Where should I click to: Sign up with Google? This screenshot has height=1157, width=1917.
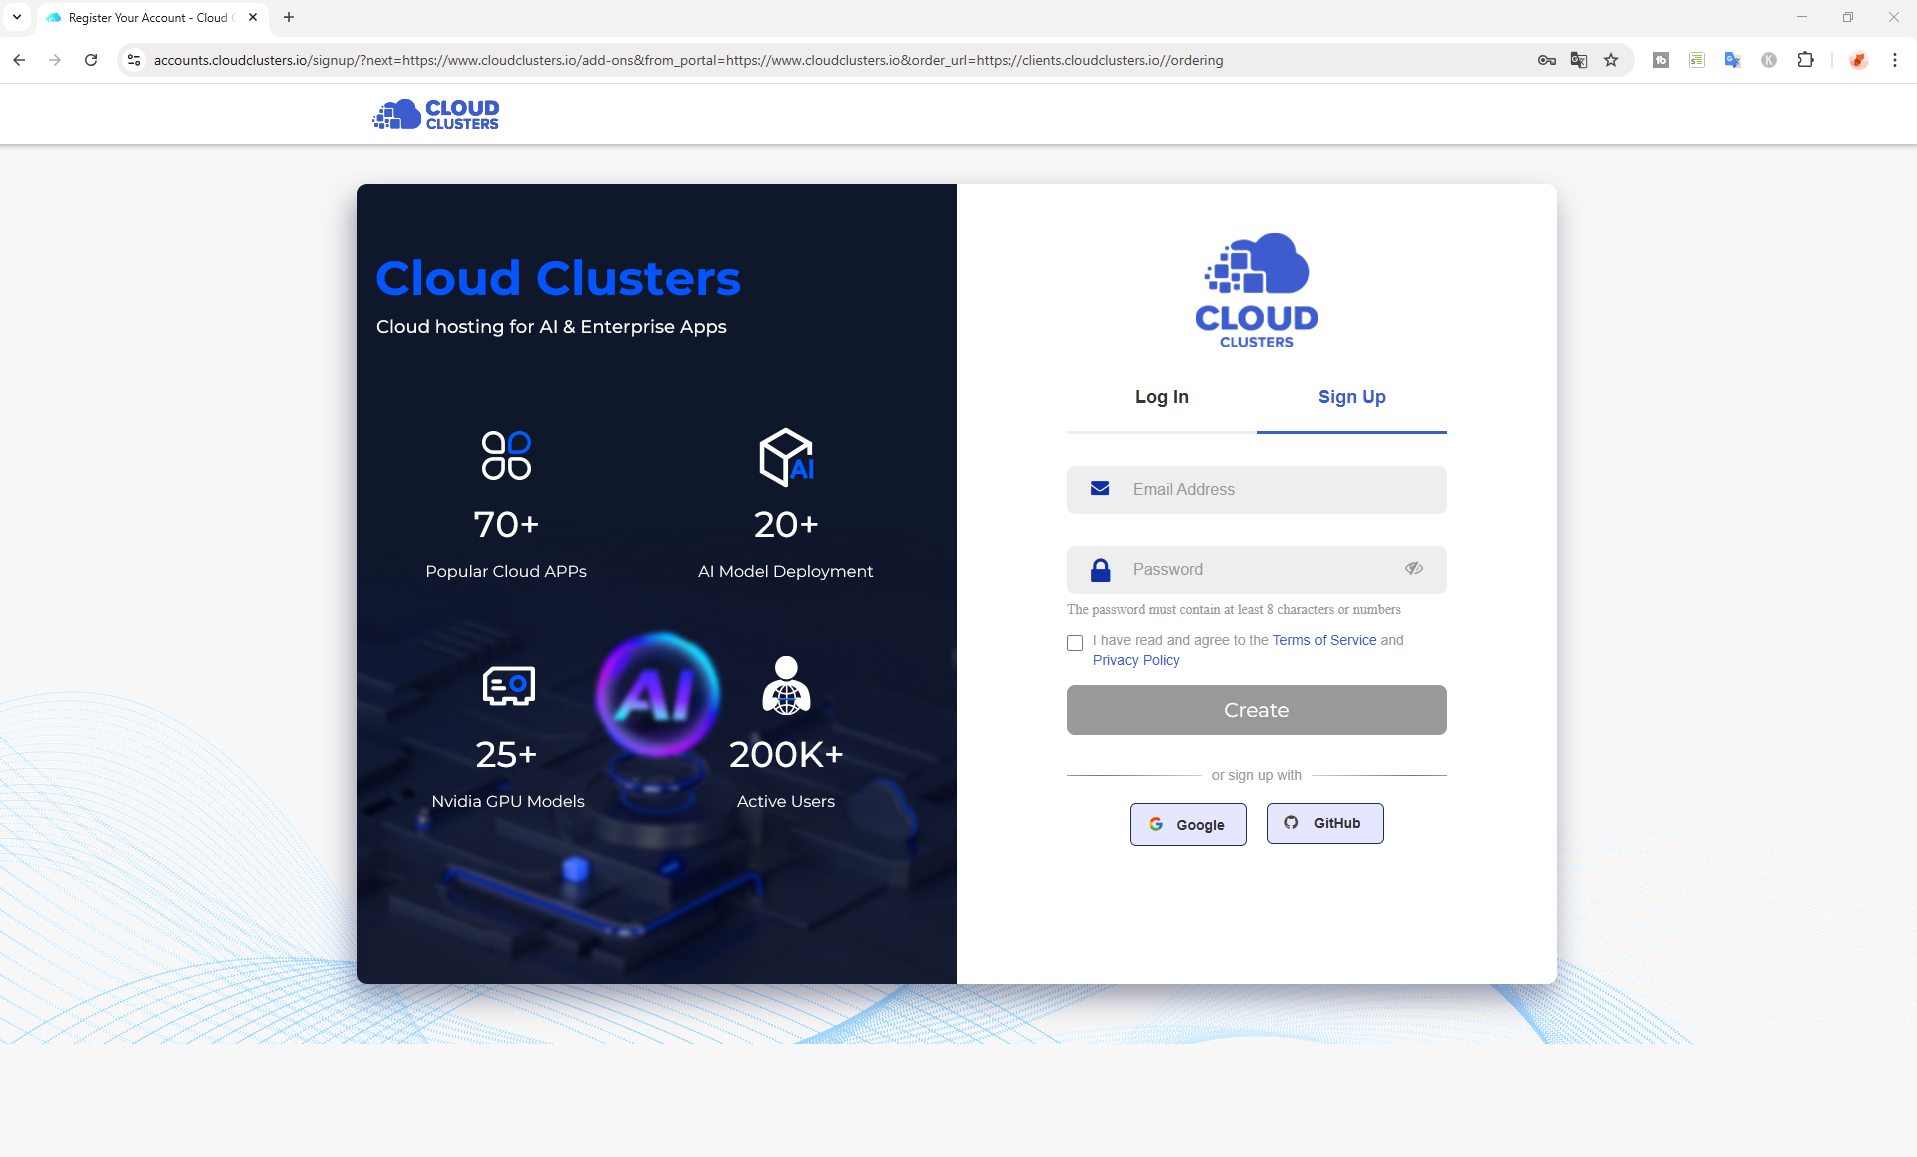(x=1188, y=825)
